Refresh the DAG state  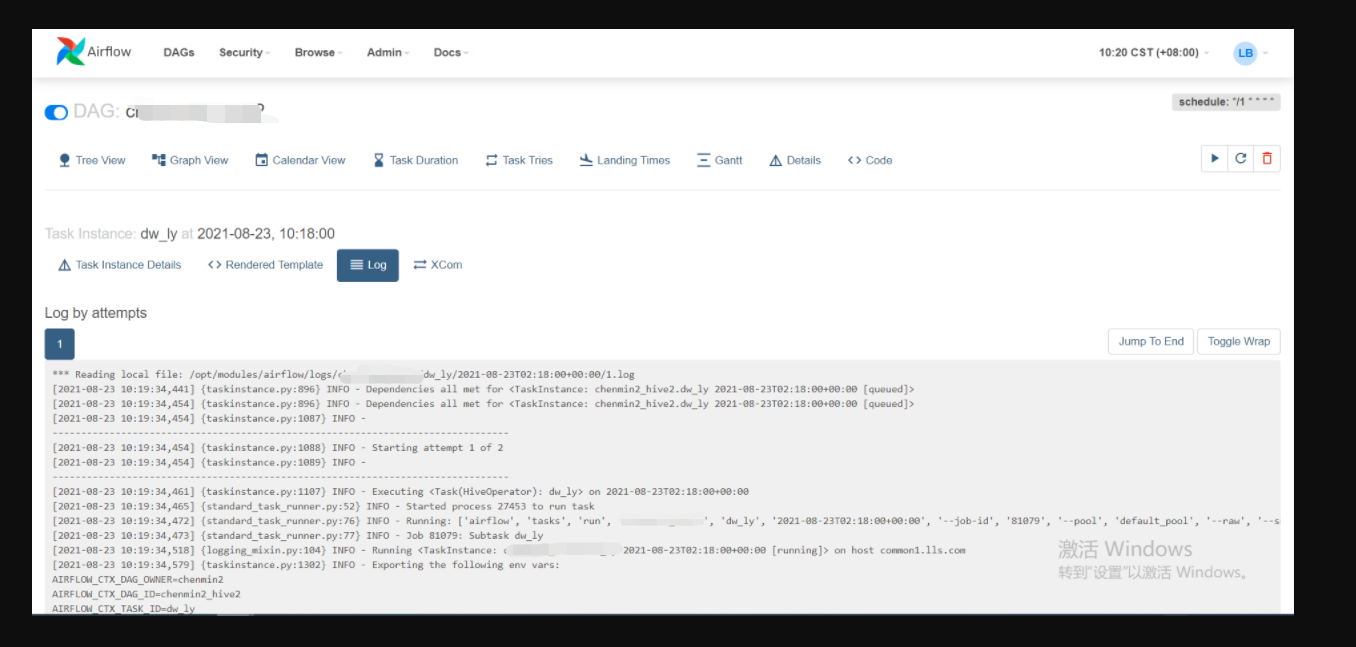1240,158
